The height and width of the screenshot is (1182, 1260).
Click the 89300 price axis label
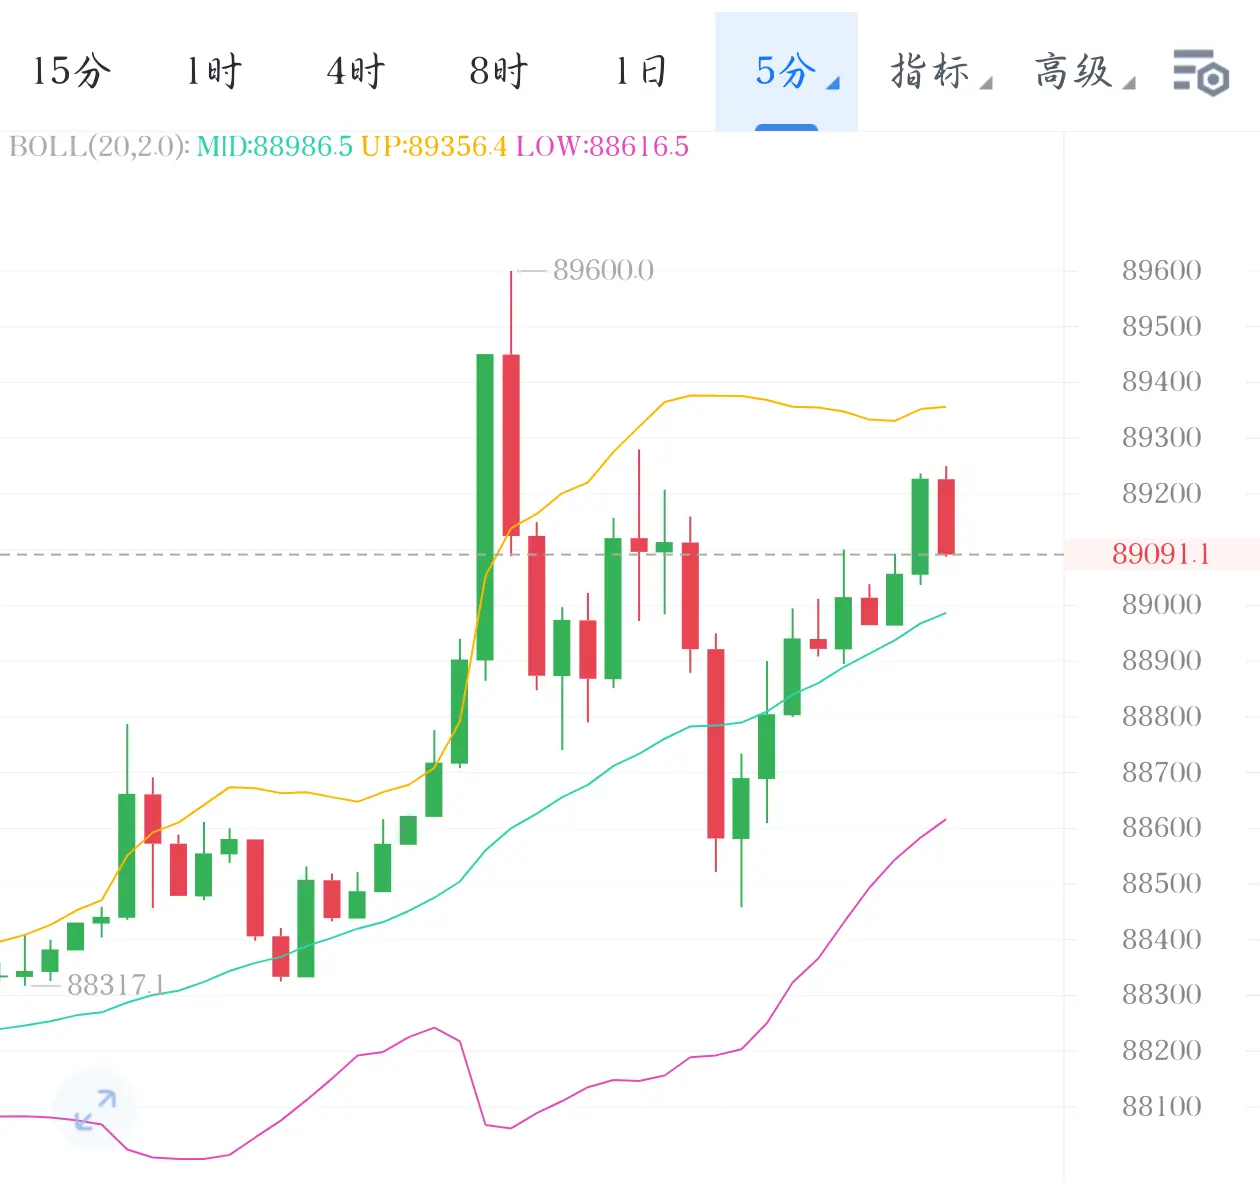1161,437
